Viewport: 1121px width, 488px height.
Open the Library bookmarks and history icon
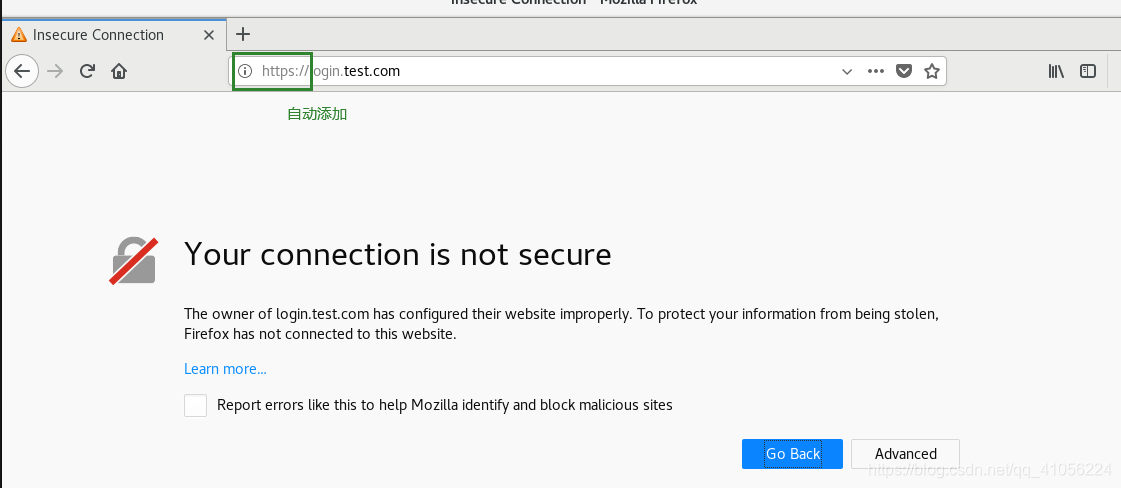pos(1056,71)
